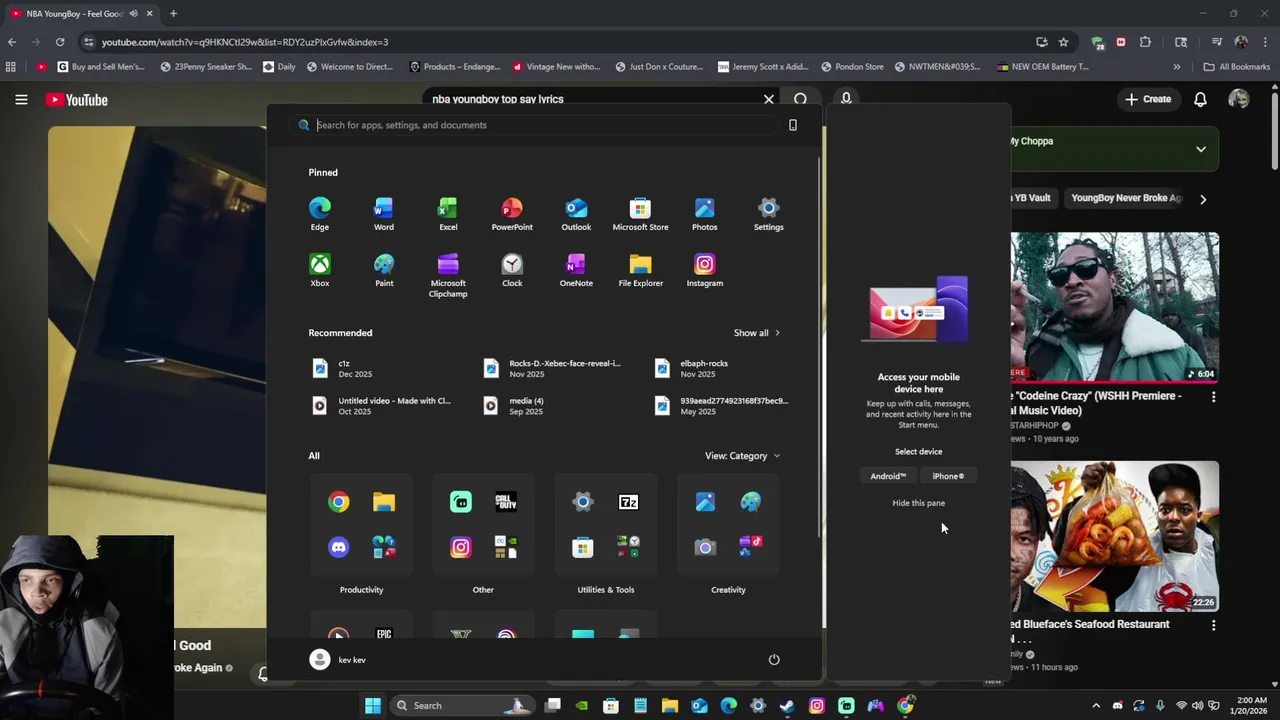Open Edge from pinned apps
This screenshot has height=720, width=1280.
pyautogui.click(x=319, y=213)
